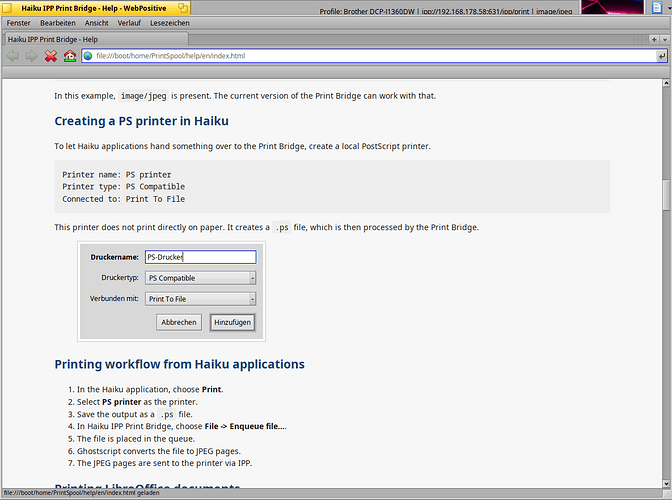Go forward with the right arrow icon
This screenshot has height=500, width=672.
coord(31,56)
